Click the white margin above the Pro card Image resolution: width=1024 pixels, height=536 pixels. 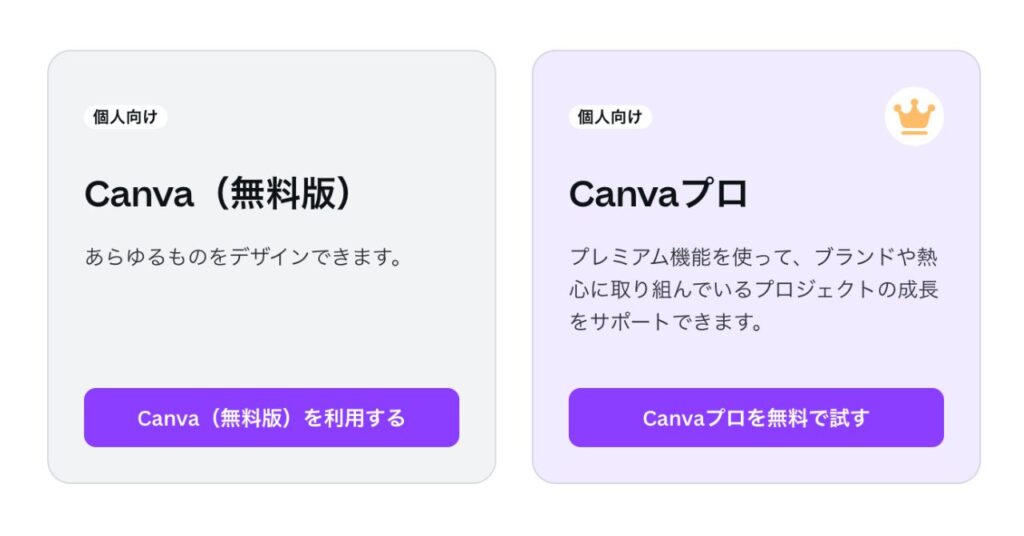click(756, 24)
